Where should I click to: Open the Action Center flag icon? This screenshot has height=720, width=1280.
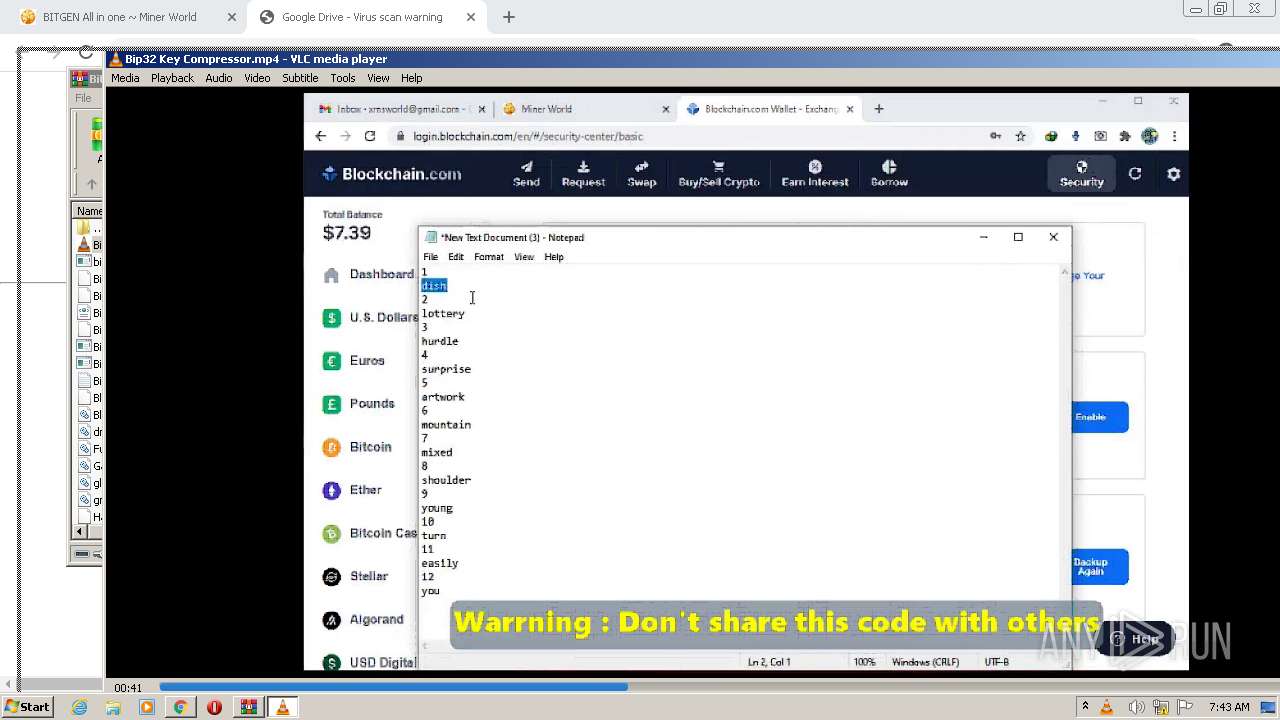pos(1185,707)
